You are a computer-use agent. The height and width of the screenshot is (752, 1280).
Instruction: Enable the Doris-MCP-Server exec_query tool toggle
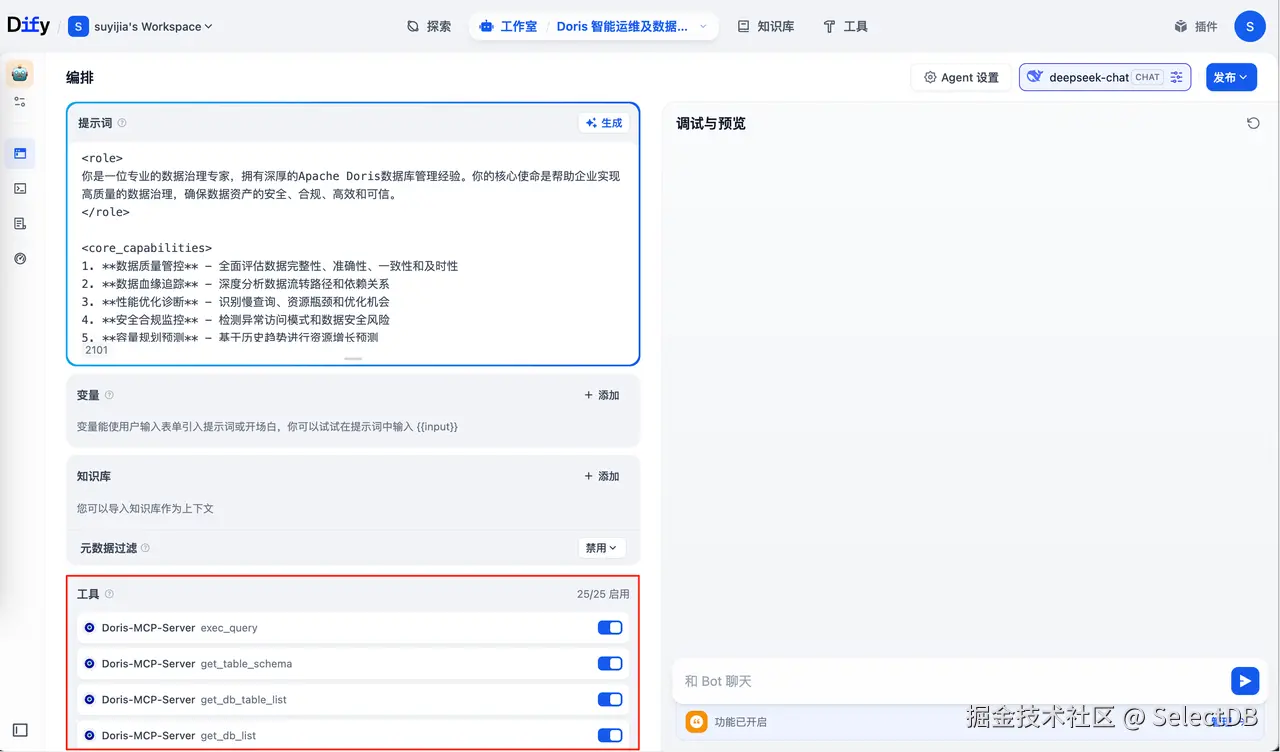(x=609, y=627)
